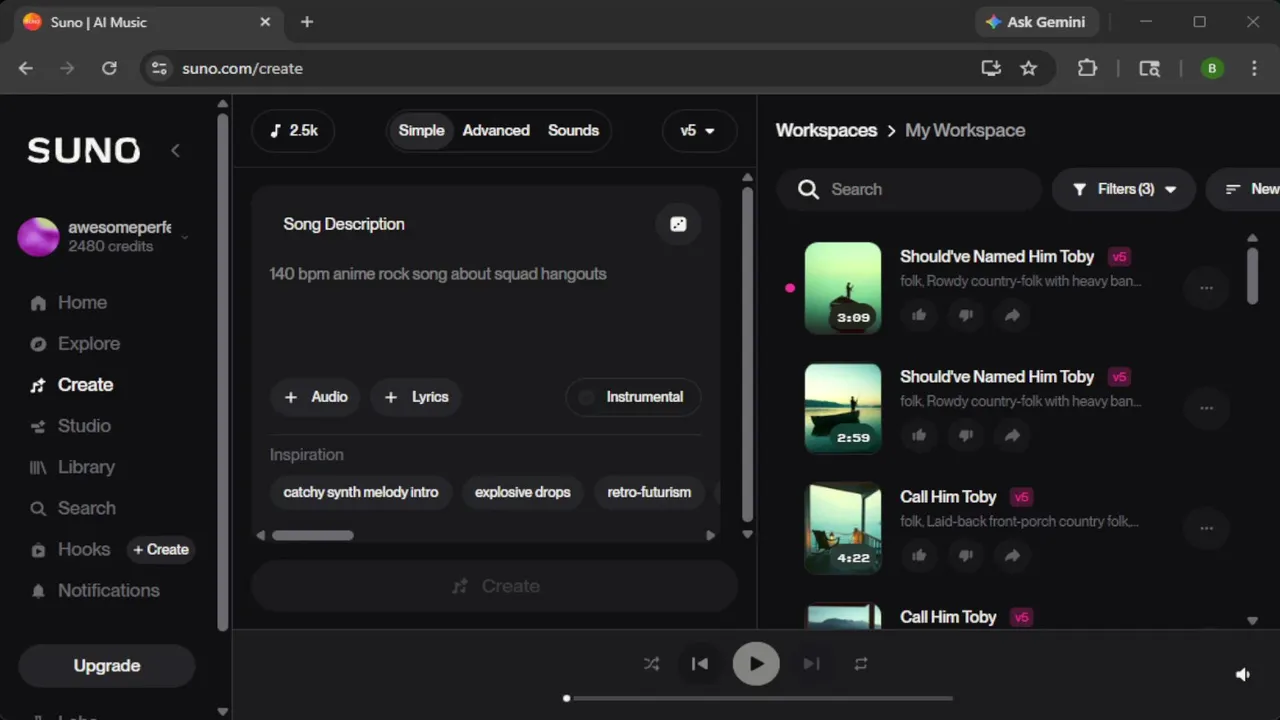This screenshot has width=1280, height=720.
Task: Play the 4:22 Call Him Toby thumbnail
Action: 843,528
